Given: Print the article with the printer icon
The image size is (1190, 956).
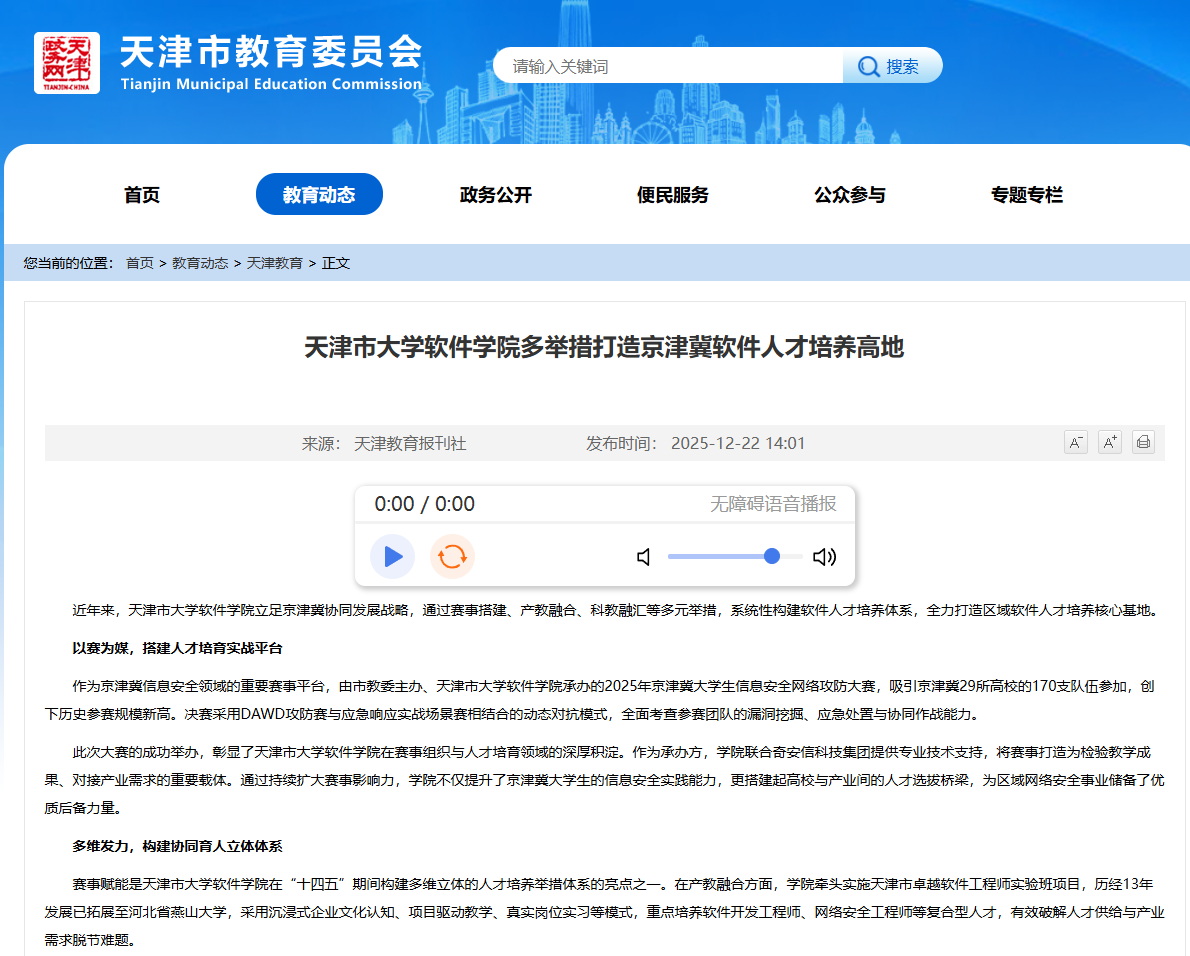Looking at the screenshot, I should click(1143, 442).
